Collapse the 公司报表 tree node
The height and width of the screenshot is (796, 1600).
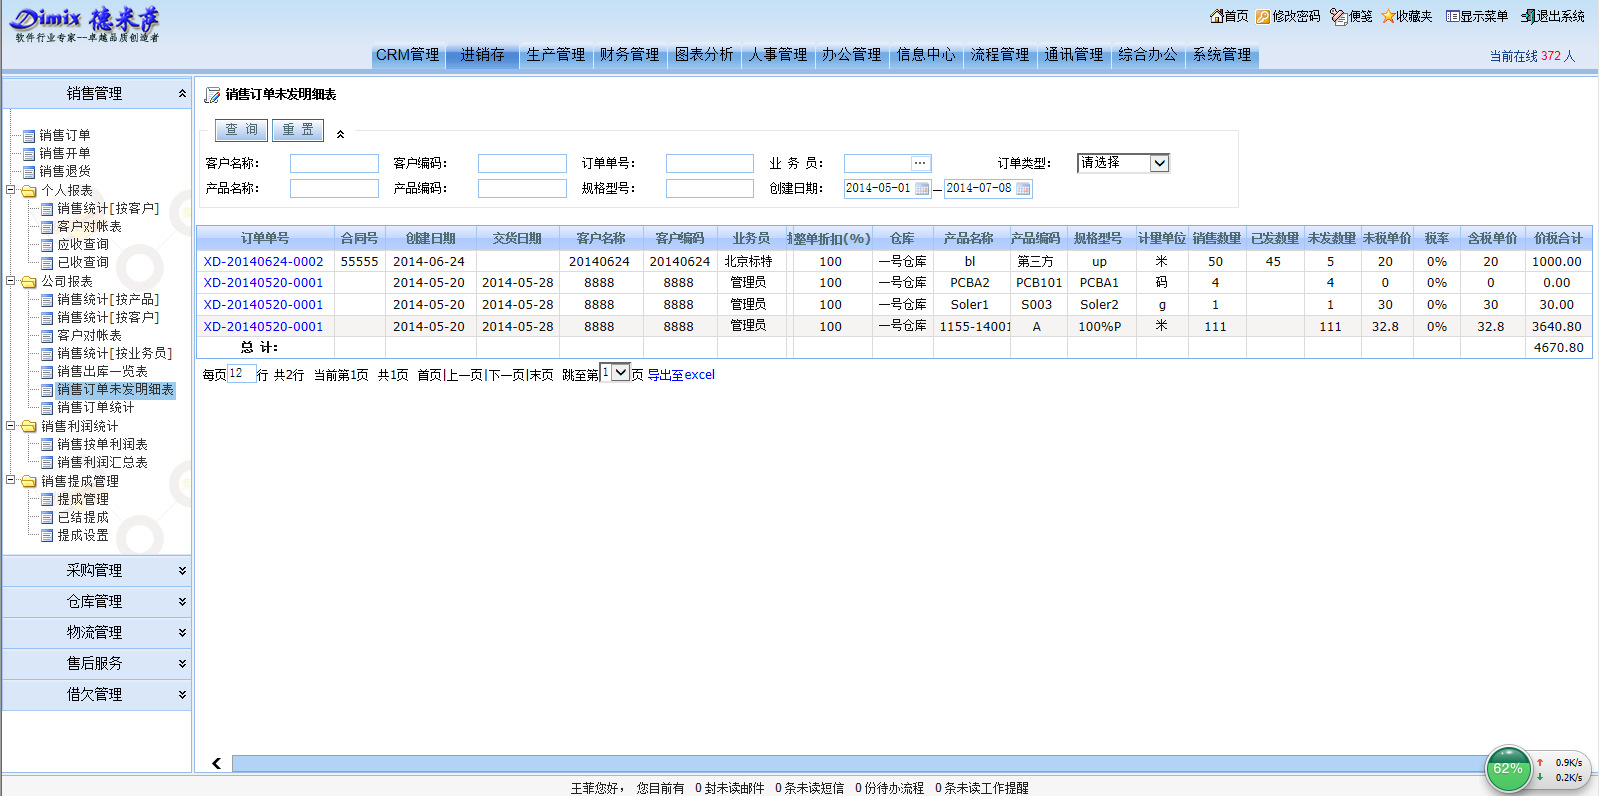[x=11, y=281]
